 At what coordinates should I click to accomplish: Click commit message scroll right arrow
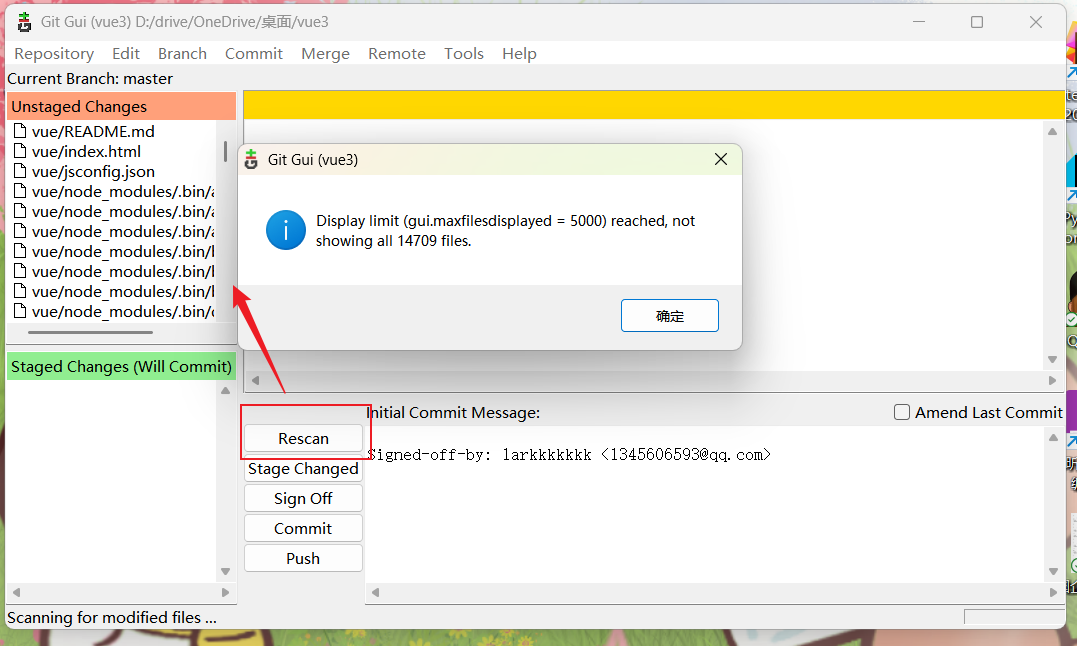[x=1054, y=592]
